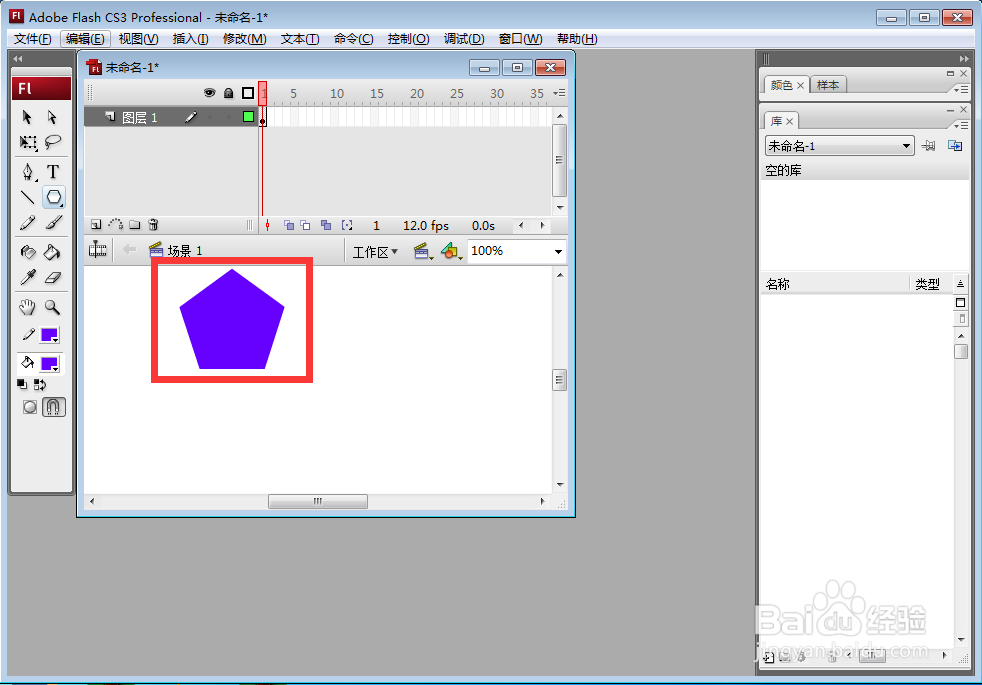Toggle show all layers as outlines
This screenshot has width=982, height=685.
coord(248,93)
